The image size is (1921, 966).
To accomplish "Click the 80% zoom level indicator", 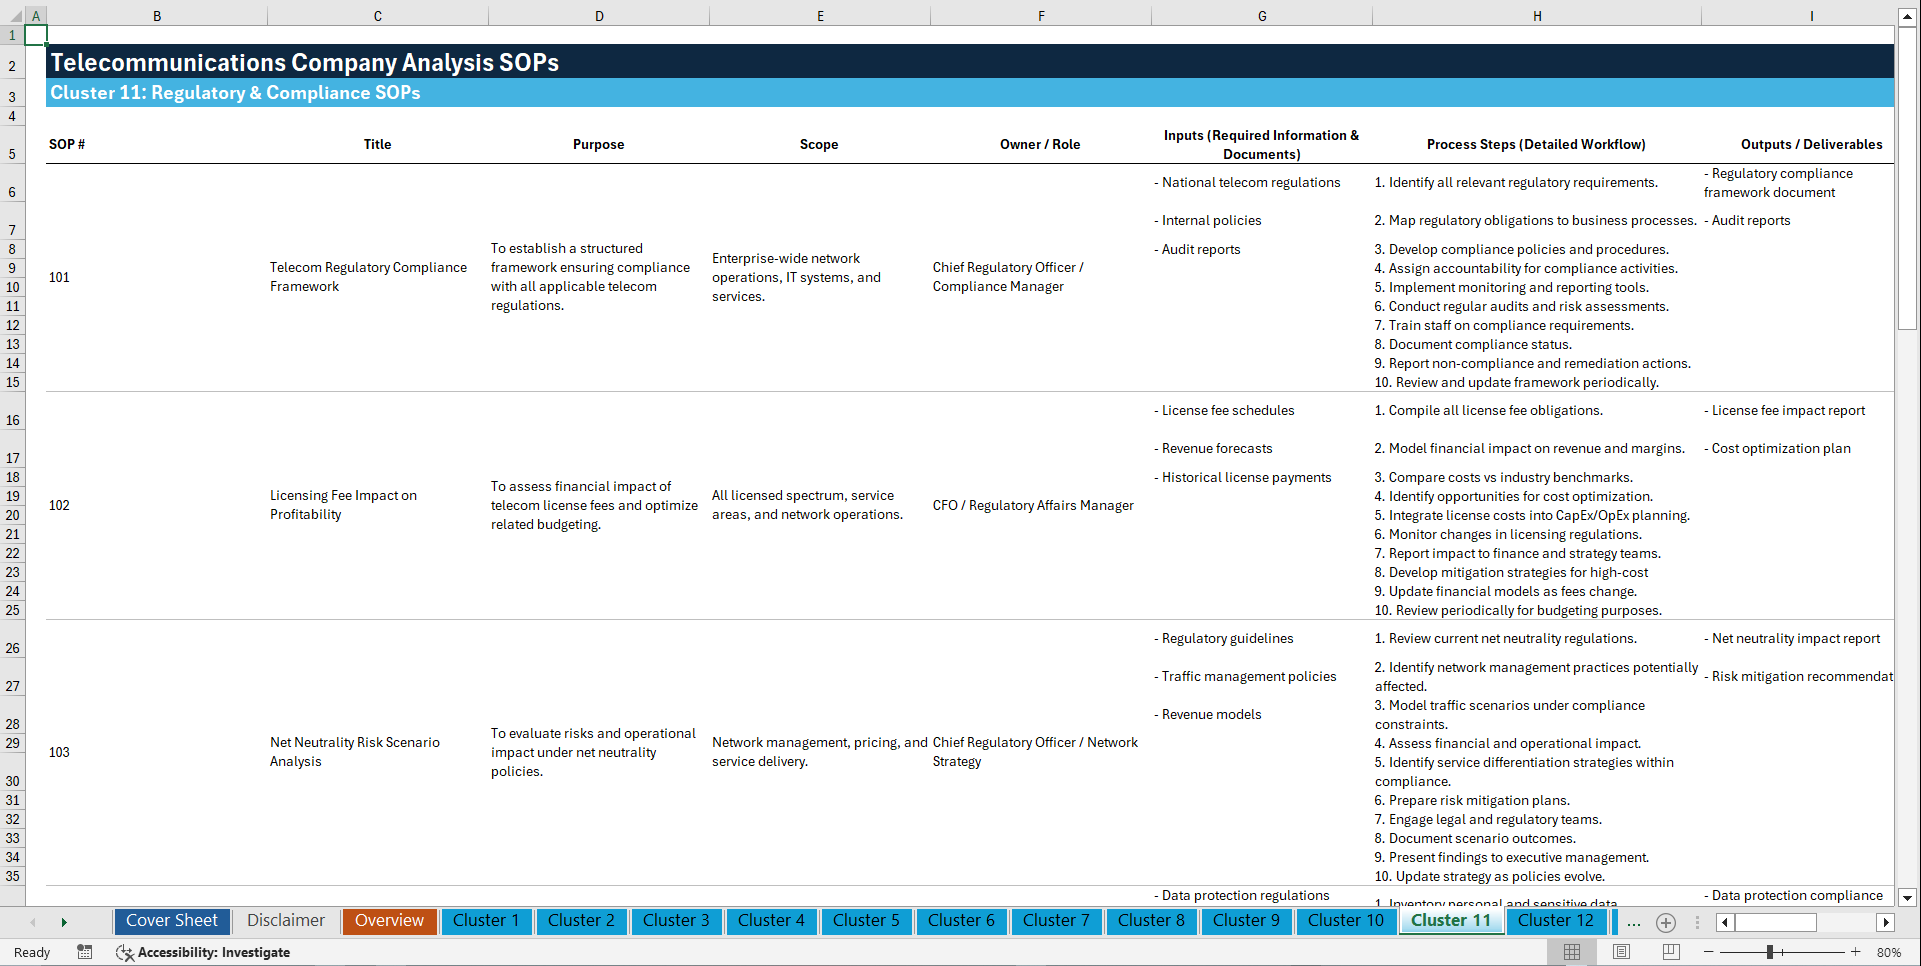I will (x=1889, y=952).
